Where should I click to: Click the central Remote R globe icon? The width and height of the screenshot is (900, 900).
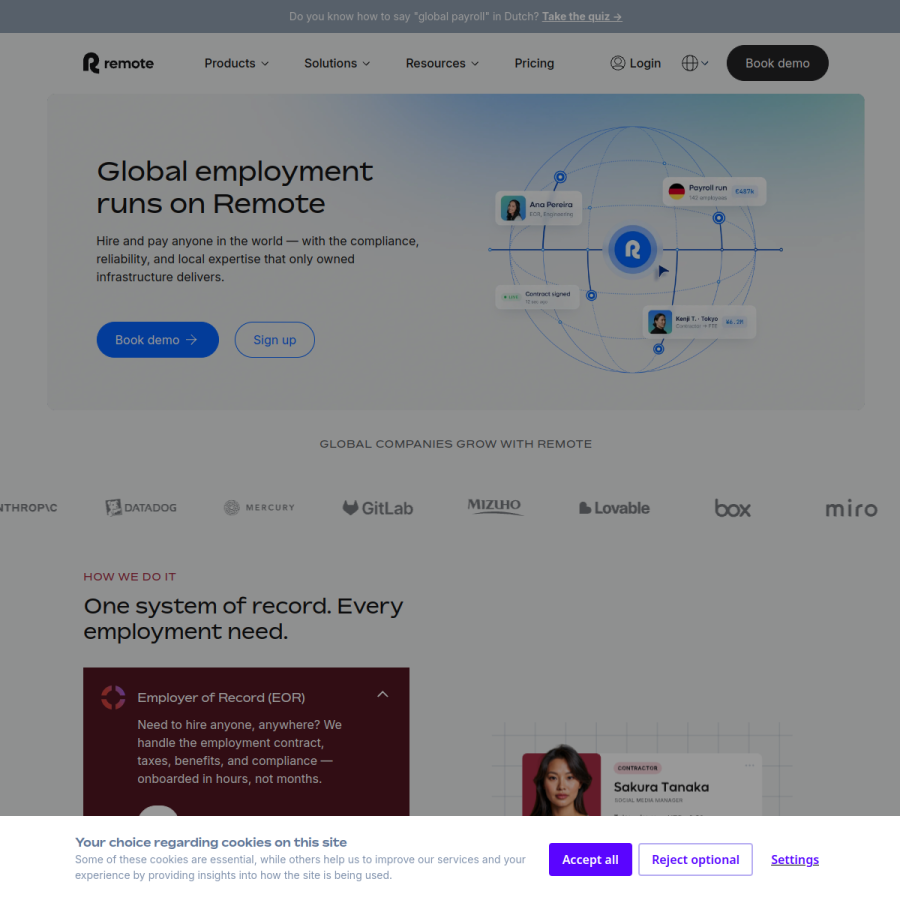pos(632,250)
